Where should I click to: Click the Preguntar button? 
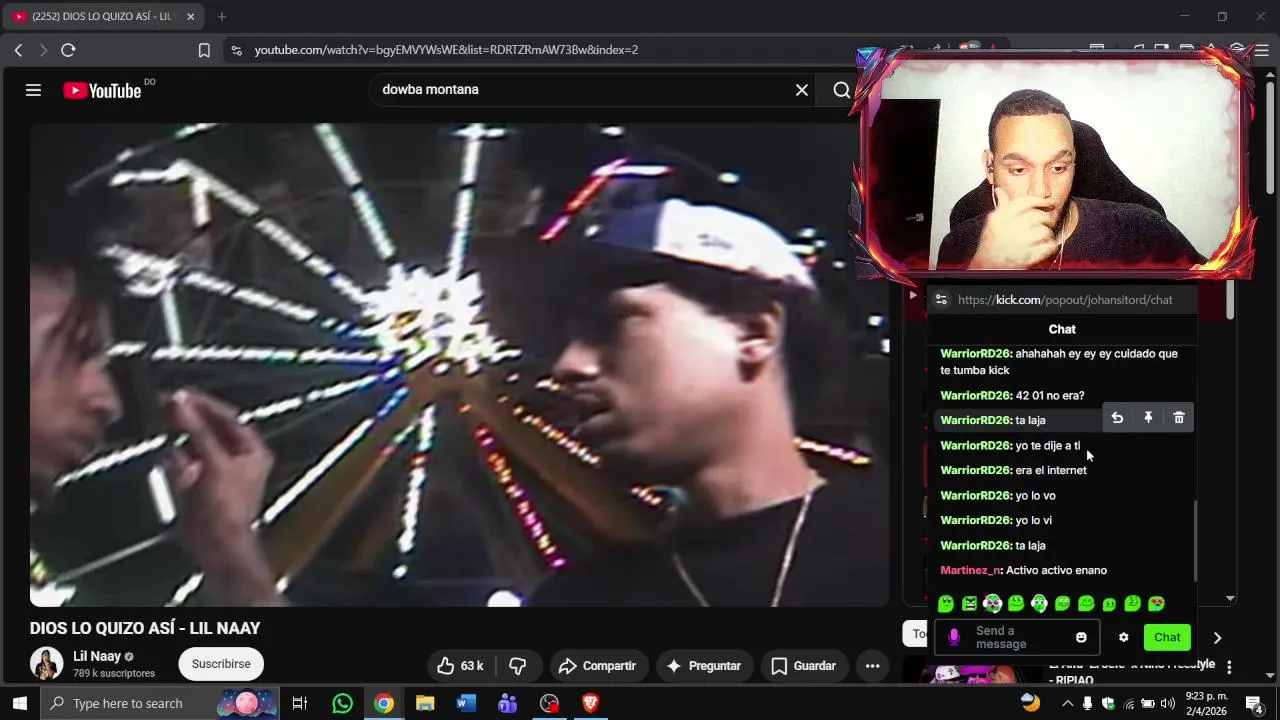pos(703,666)
